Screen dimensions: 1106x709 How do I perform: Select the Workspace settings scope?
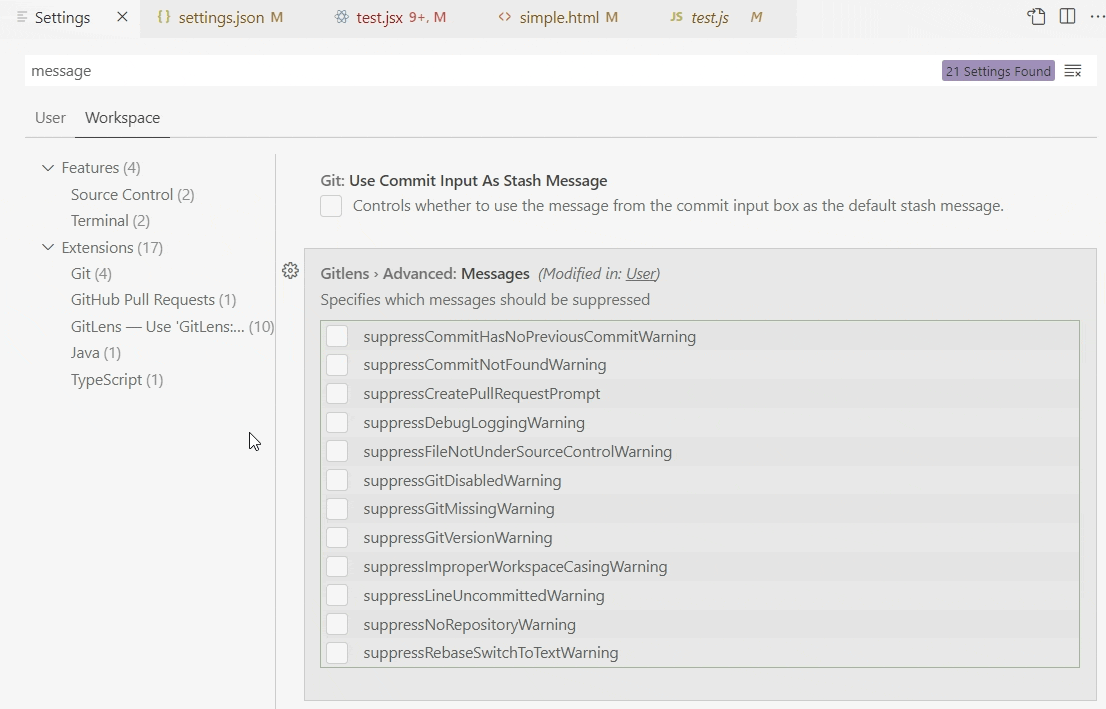(x=122, y=118)
